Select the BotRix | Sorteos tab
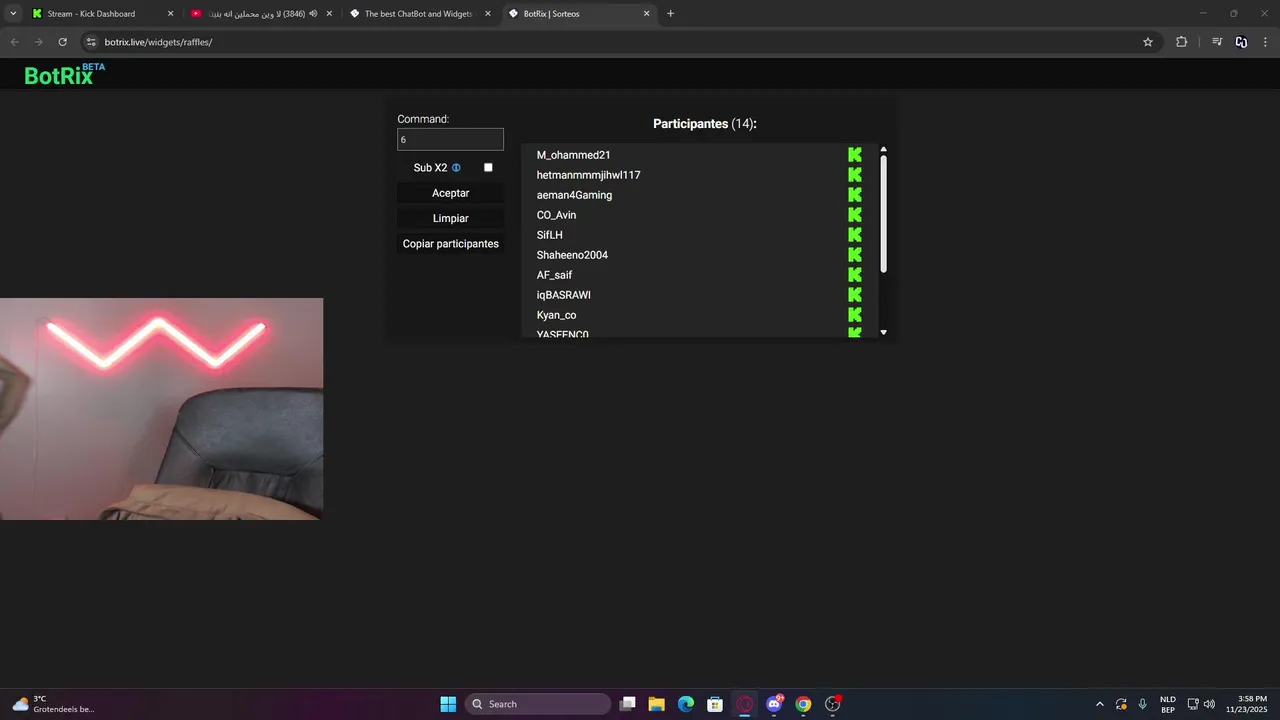1280x720 pixels. click(x=578, y=14)
